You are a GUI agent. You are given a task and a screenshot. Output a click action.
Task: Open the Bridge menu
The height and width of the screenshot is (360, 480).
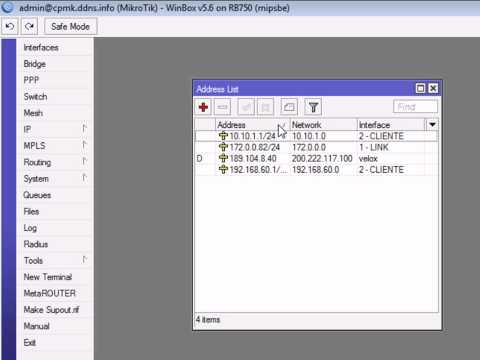click(55, 64)
